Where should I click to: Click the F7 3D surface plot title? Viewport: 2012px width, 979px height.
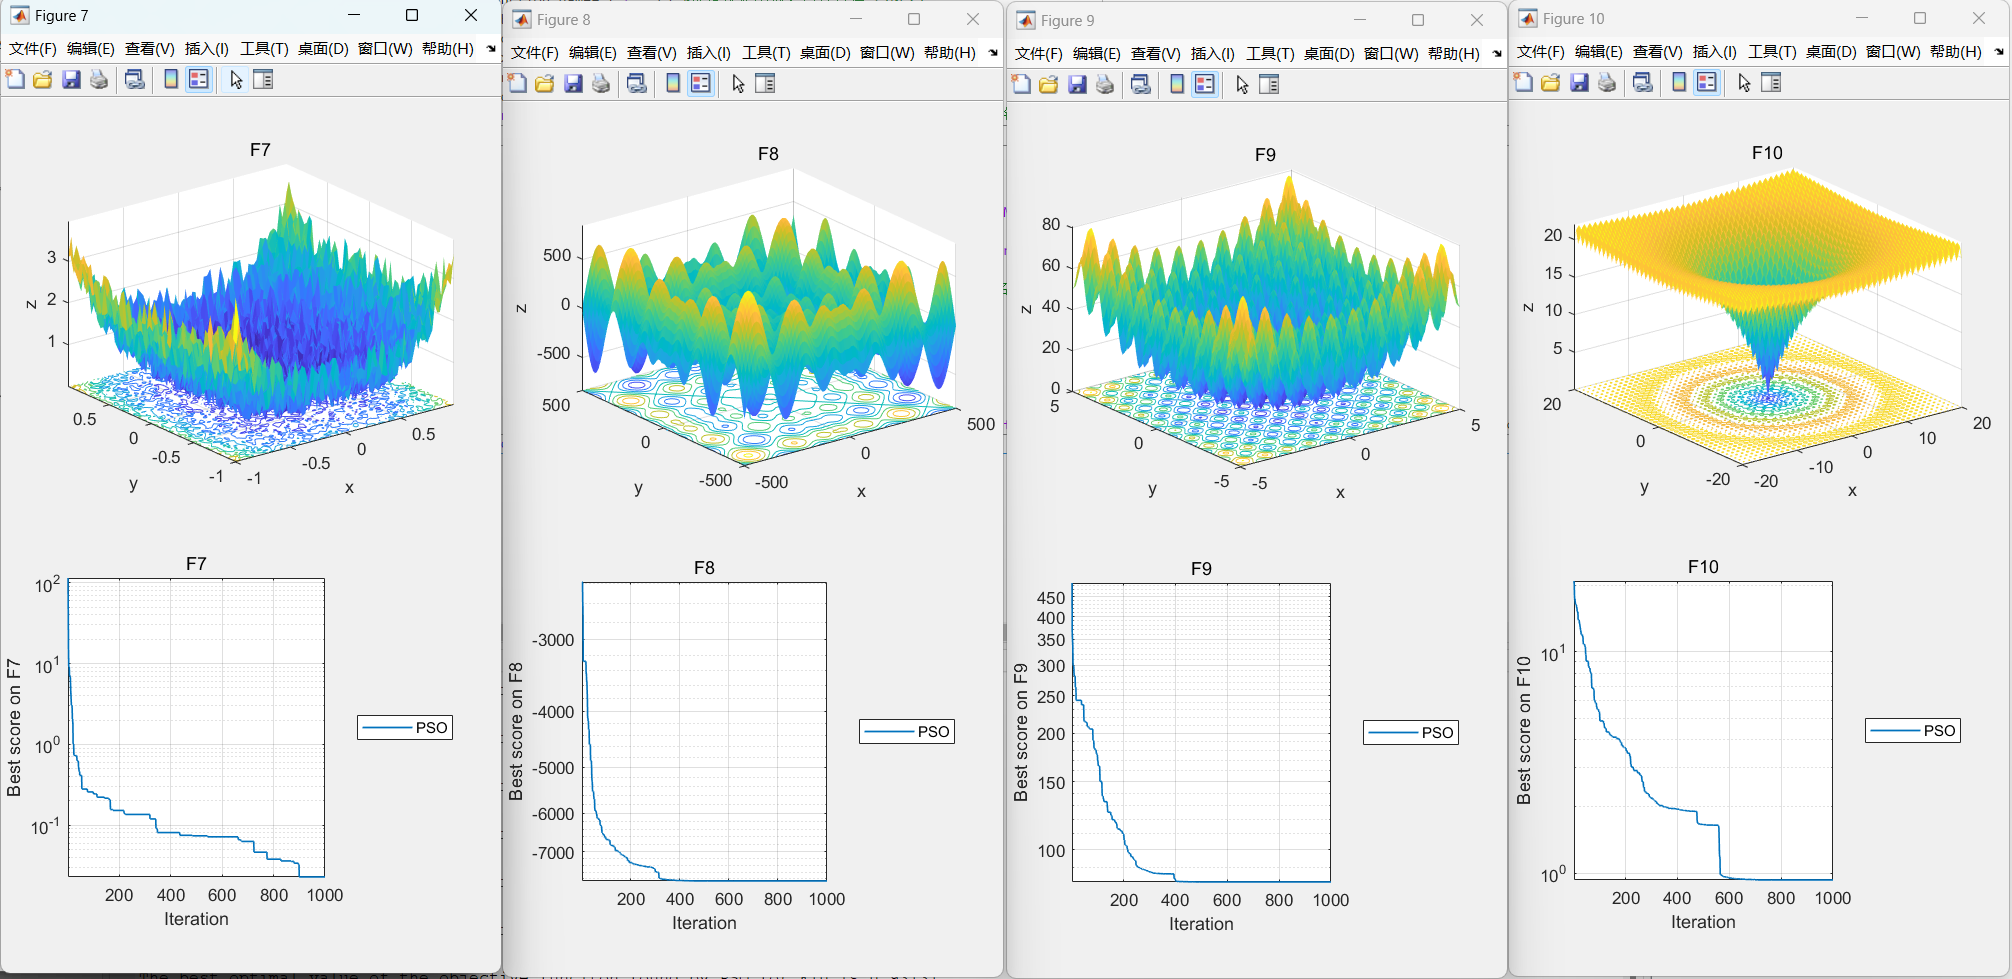click(260, 150)
